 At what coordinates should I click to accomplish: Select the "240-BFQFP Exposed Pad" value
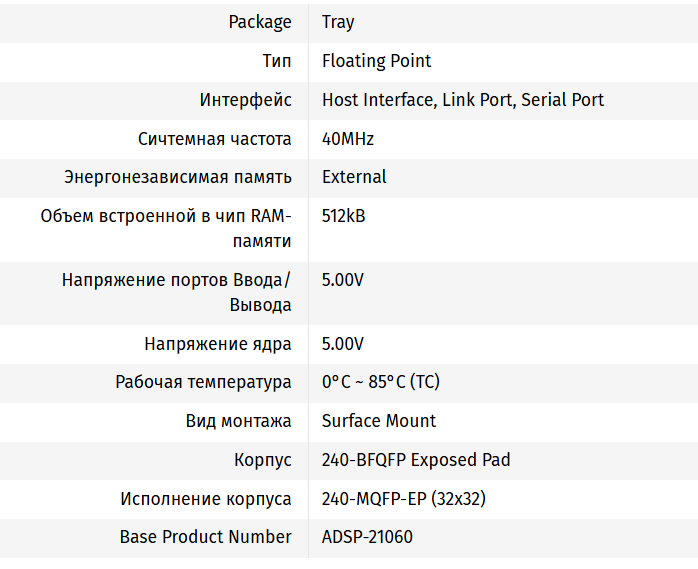click(x=416, y=460)
